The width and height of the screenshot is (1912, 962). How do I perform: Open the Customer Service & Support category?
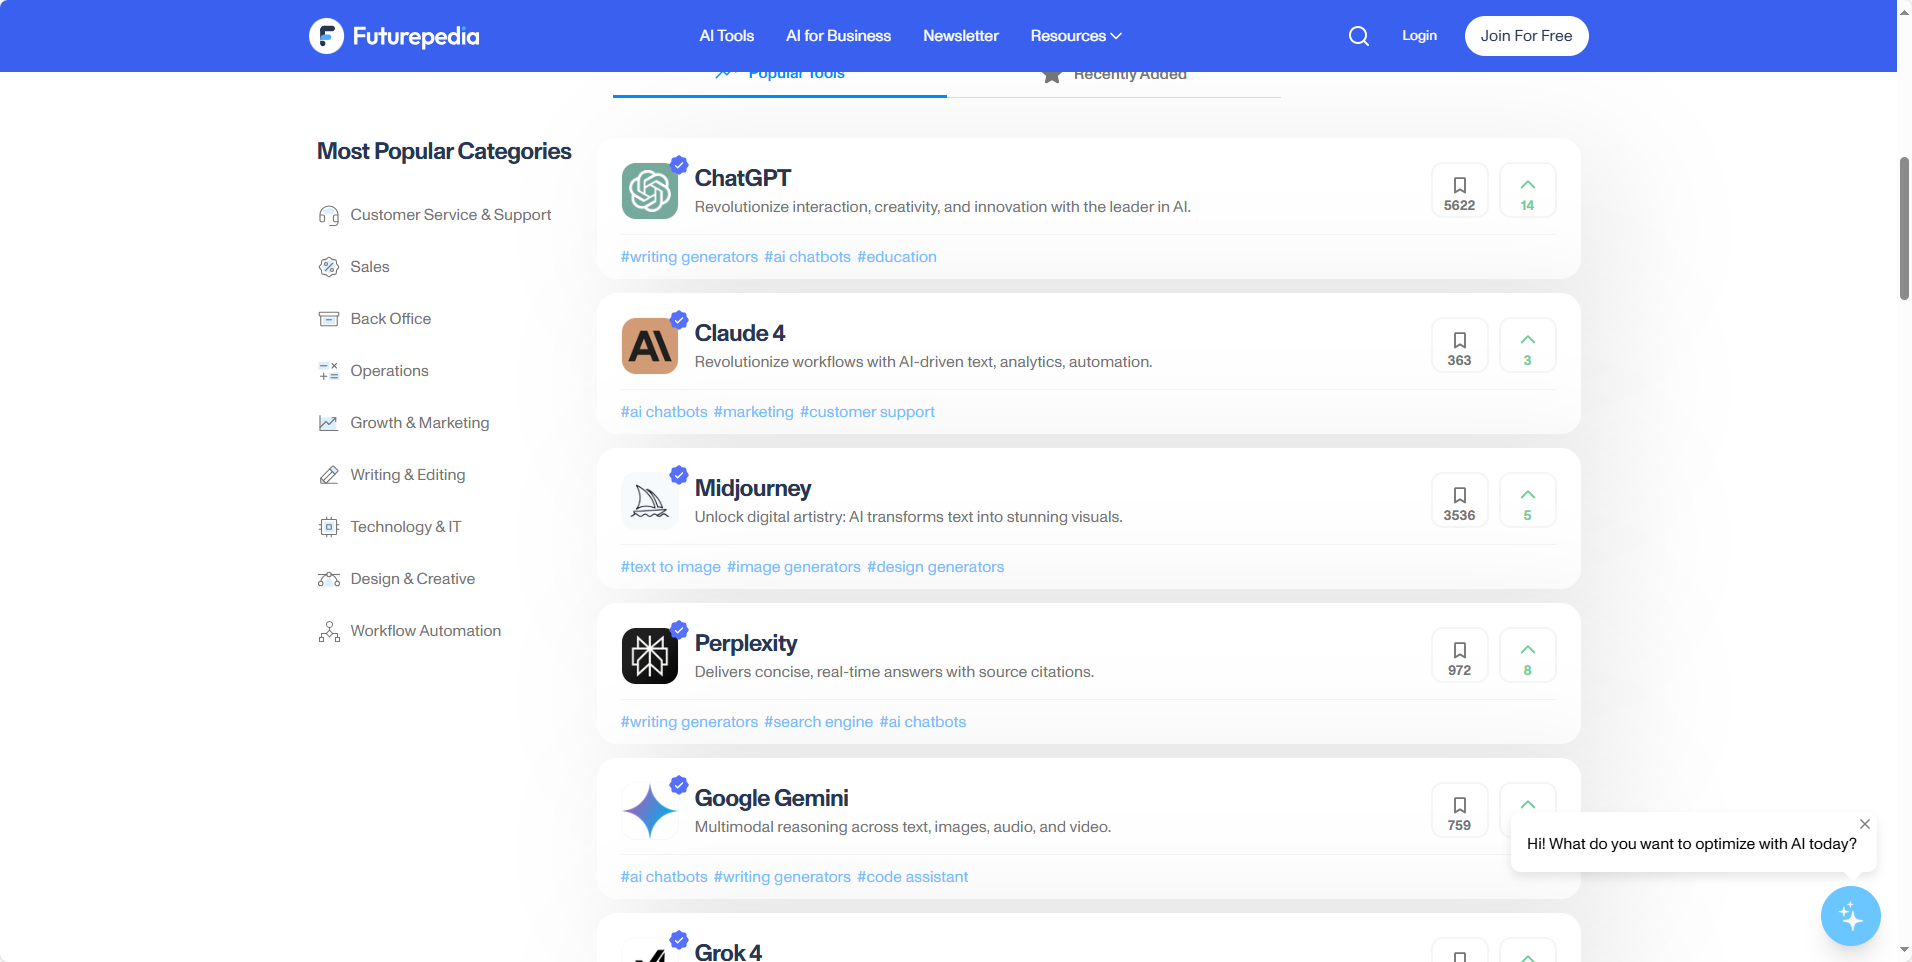tap(450, 215)
